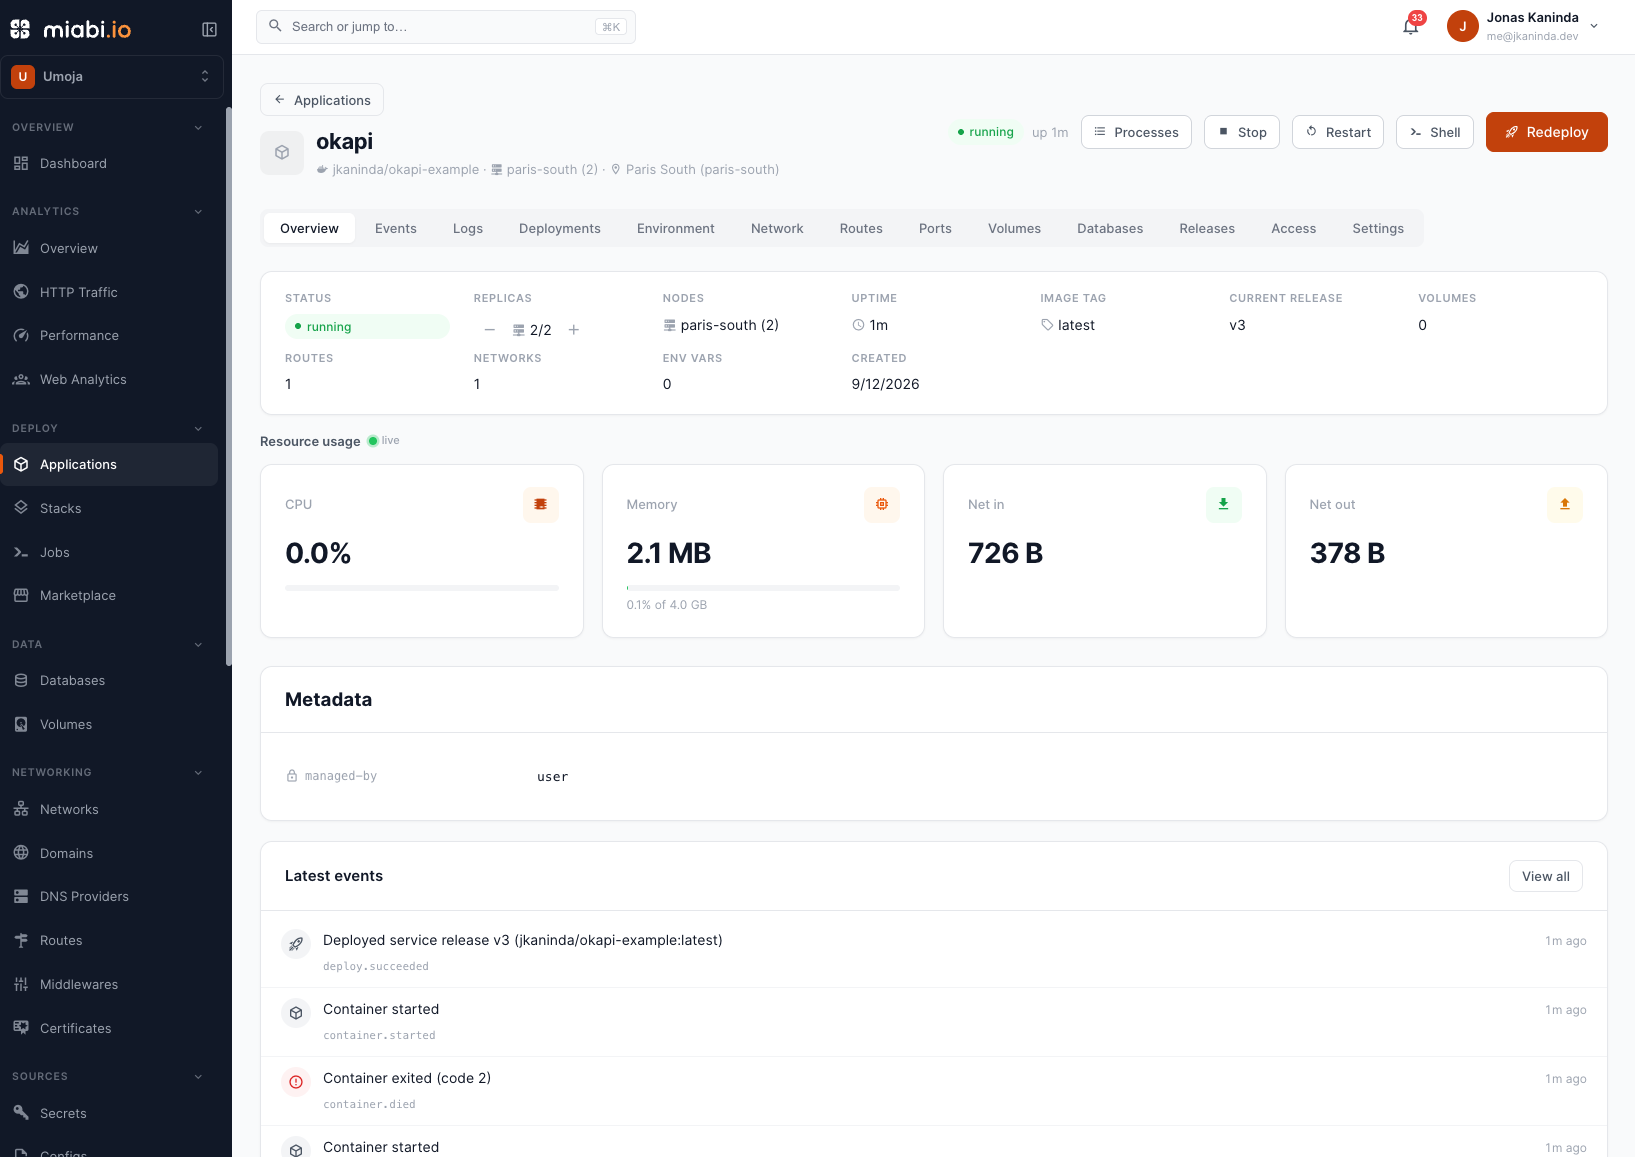Click the Redeploy button
The height and width of the screenshot is (1157, 1635).
[x=1547, y=132]
